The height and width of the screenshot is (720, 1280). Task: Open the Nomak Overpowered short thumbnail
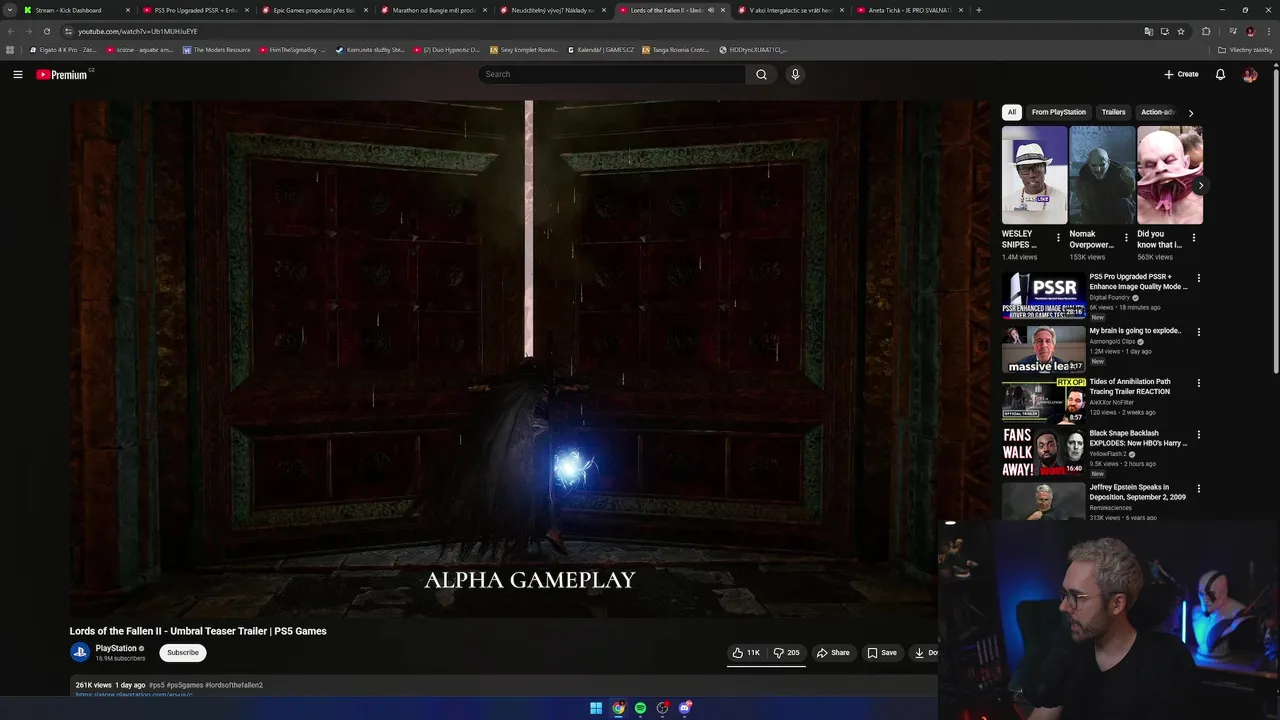tap(1102, 175)
